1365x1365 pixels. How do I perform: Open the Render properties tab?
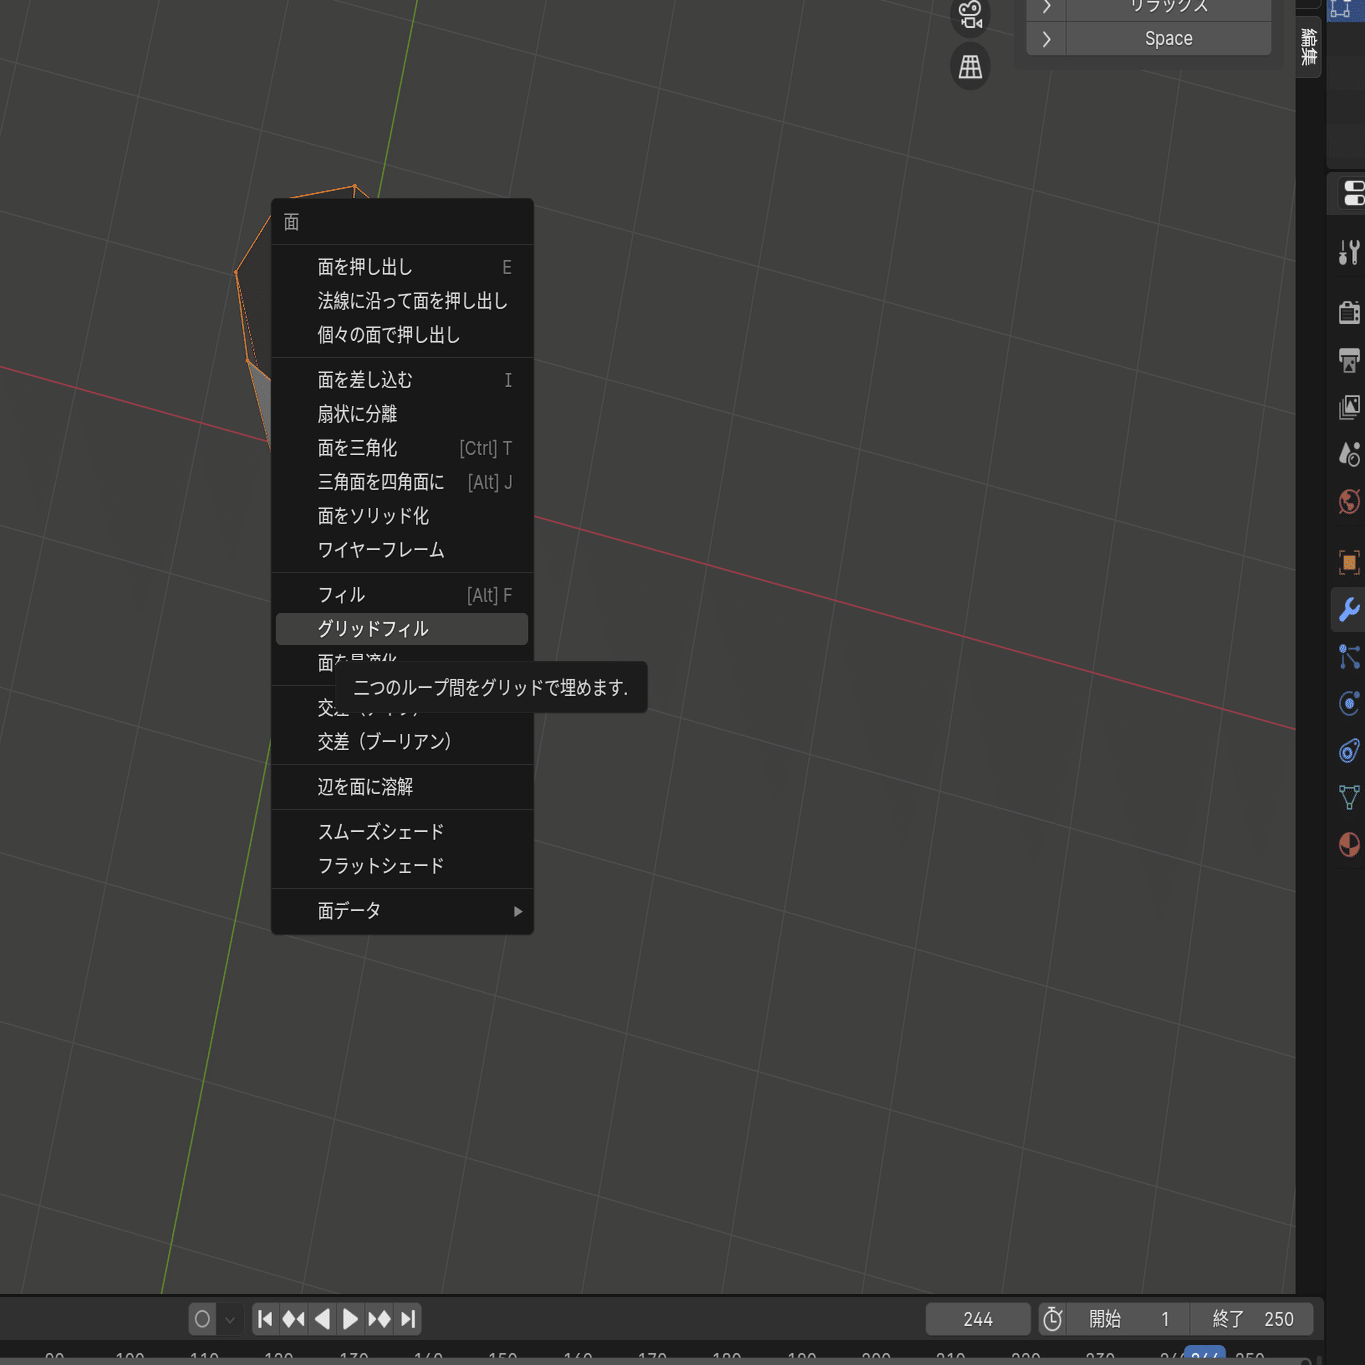pyautogui.click(x=1349, y=312)
